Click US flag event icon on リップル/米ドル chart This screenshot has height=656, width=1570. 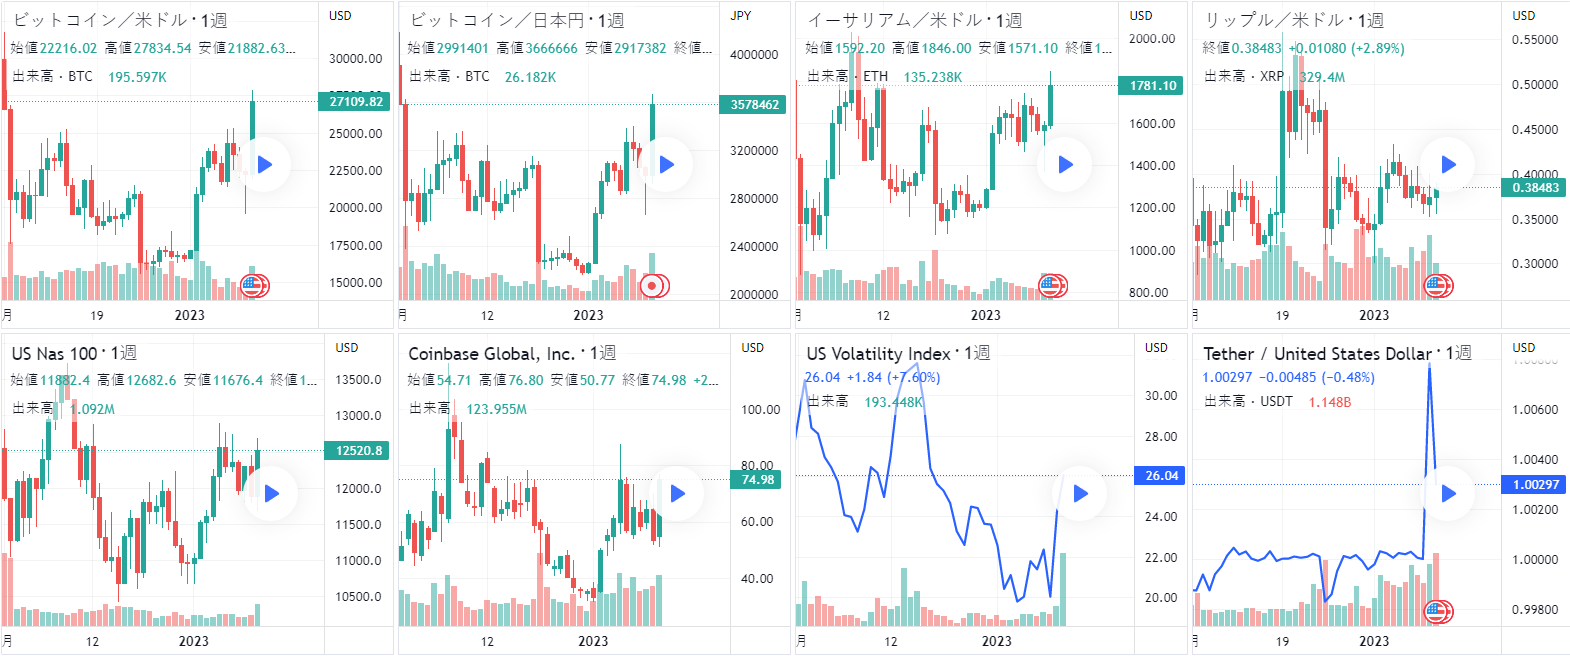[x=1438, y=286]
